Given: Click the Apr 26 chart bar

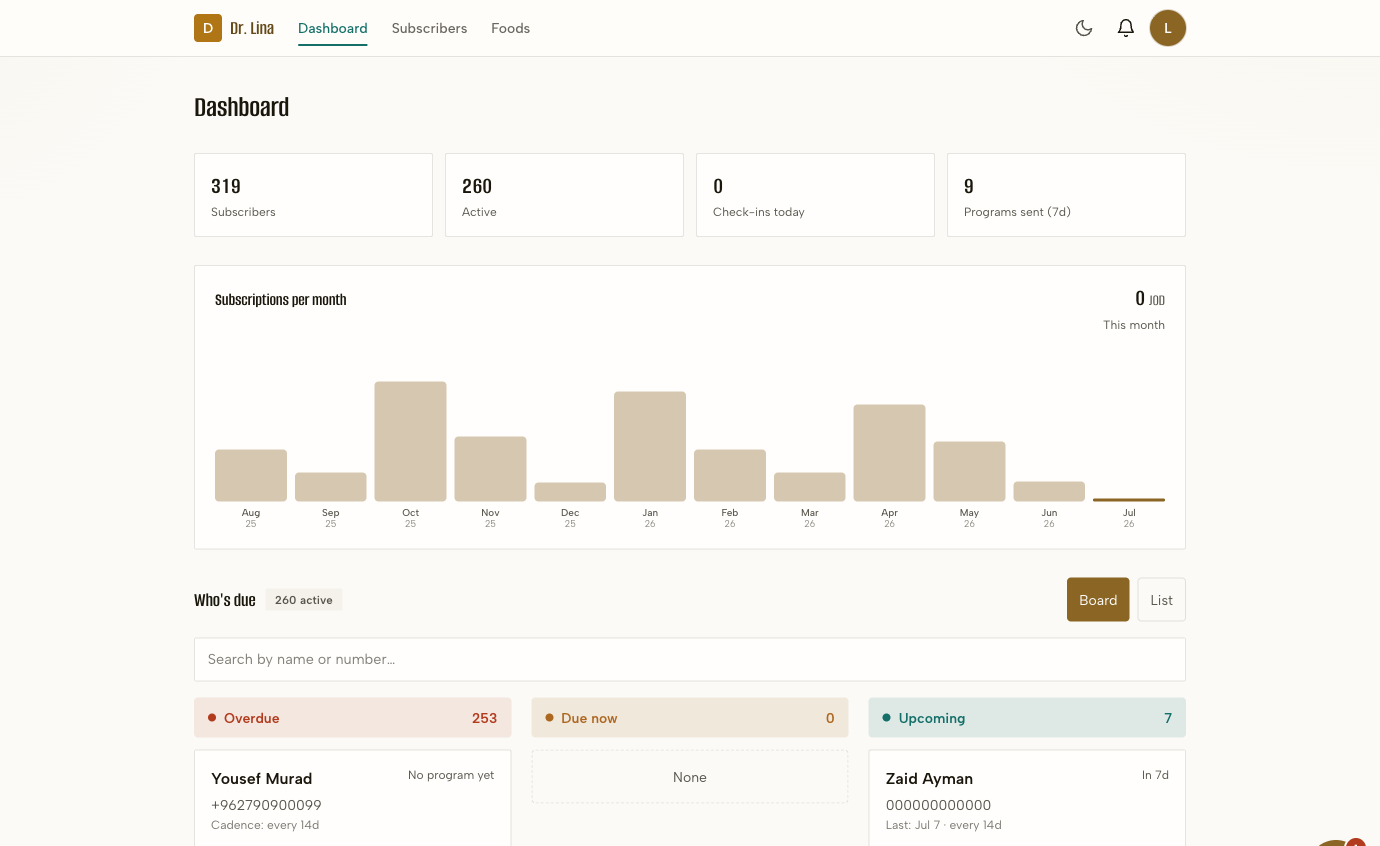Looking at the screenshot, I should click(889, 453).
